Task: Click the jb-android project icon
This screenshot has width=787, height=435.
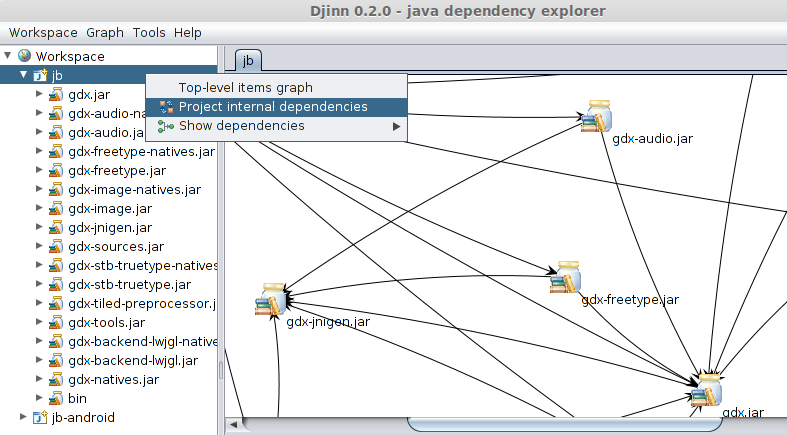Action: click(40, 417)
